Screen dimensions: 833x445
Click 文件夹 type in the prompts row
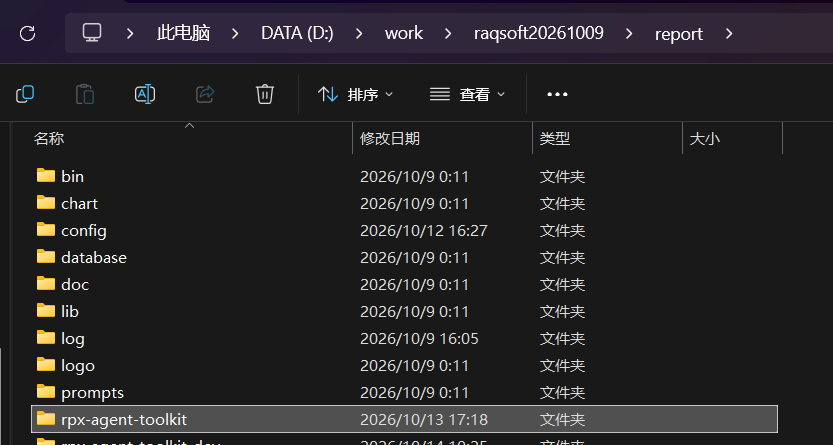tap(563, 392)
